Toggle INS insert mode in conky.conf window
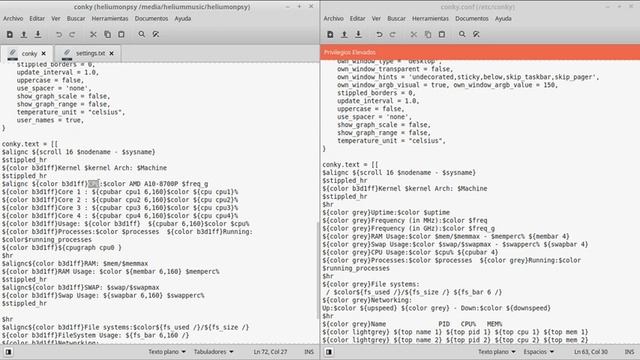 [629, 352]
